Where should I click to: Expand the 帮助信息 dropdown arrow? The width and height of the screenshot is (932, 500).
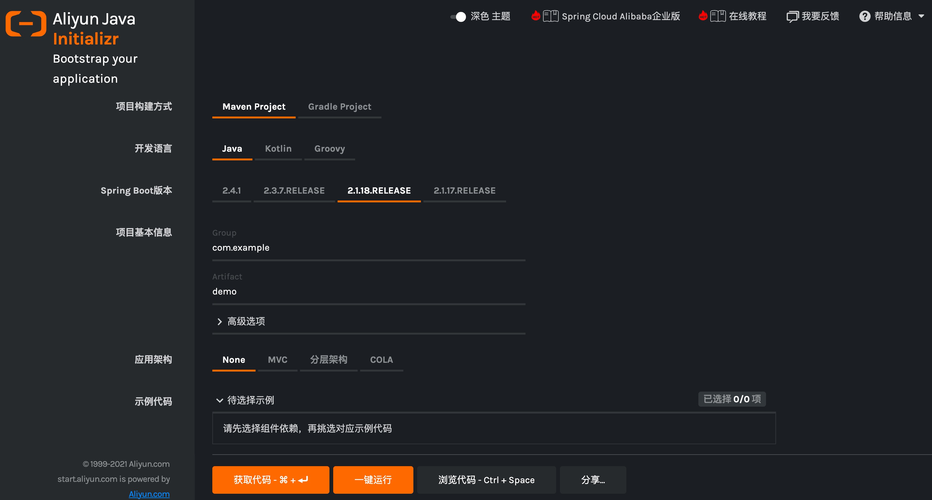(x=921, y=17)
